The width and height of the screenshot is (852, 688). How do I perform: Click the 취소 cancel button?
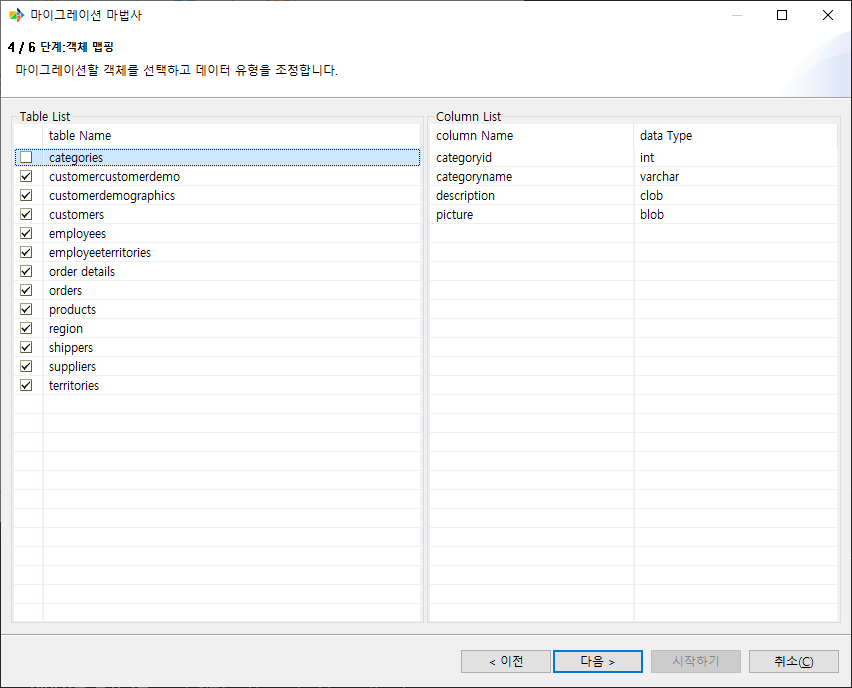794,661
